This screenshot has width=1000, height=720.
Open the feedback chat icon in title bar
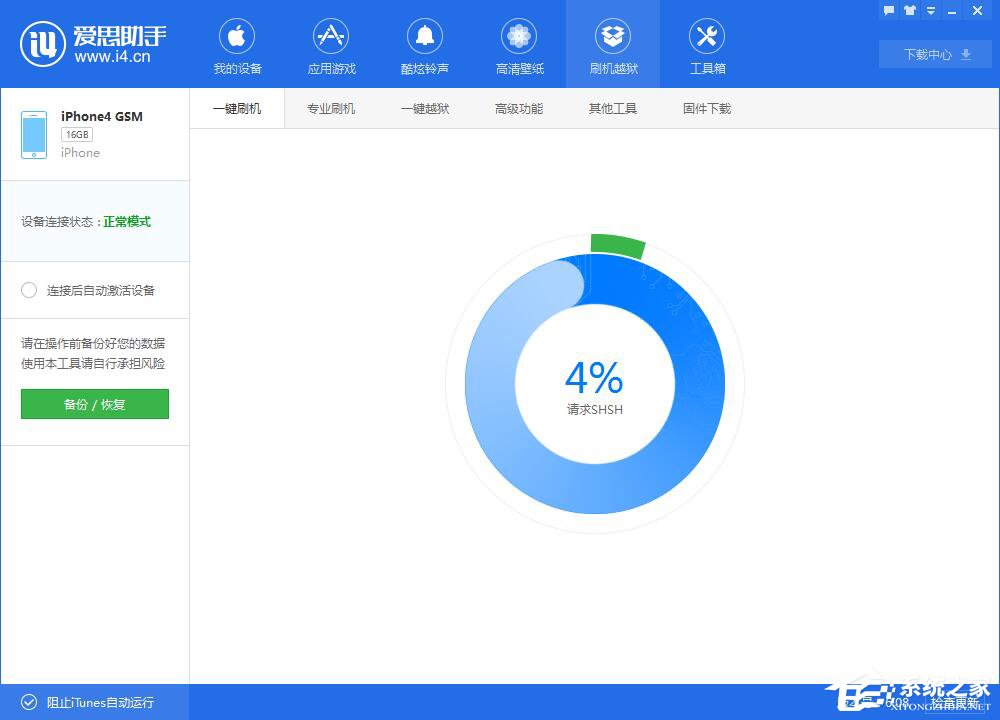pos(889,10)
